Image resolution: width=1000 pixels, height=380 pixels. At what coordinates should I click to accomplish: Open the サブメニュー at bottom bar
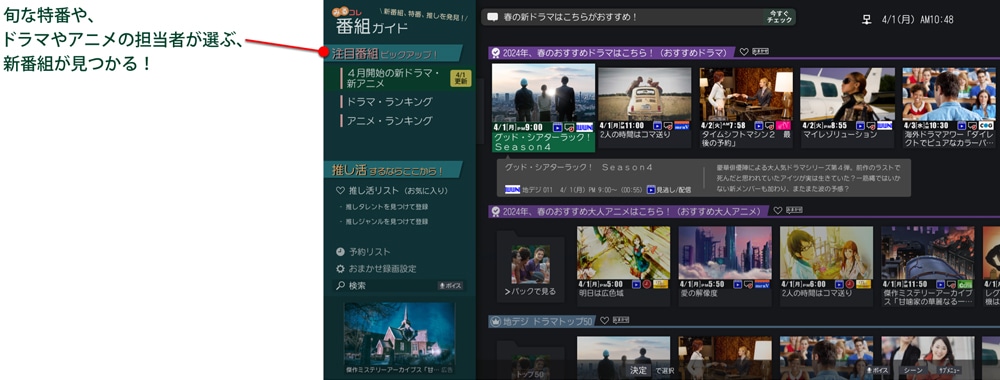[x=949, y=370]
